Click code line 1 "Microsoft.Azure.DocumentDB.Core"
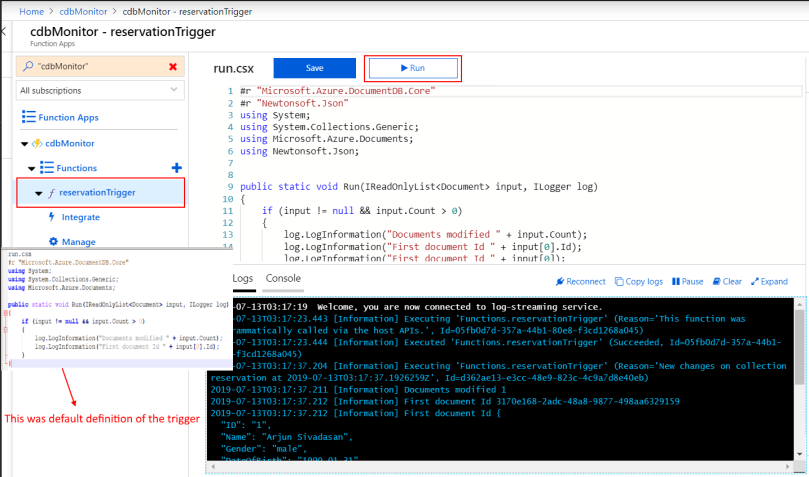This screenshot has width=809, height=477. point(338,91)
